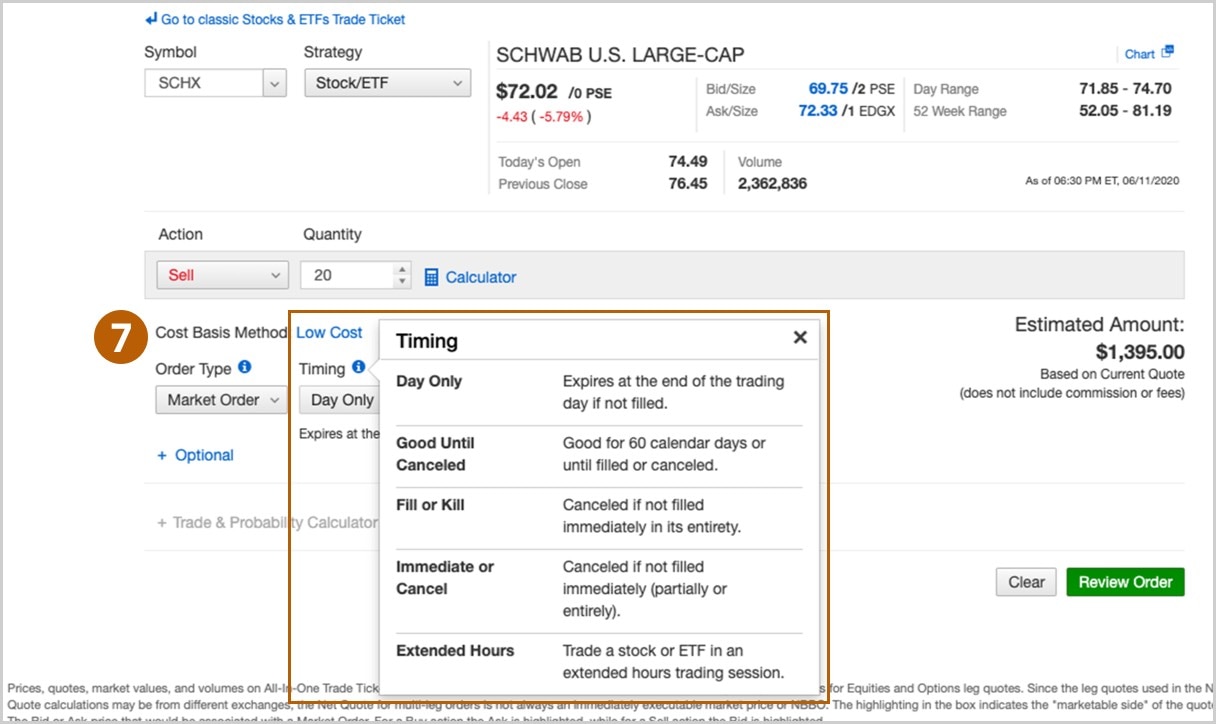Click the Day Range value 71.85 - 74.70
The width and height of the screenshot is (1216, 724).
pyautogui.click(x=1125, y=88)
